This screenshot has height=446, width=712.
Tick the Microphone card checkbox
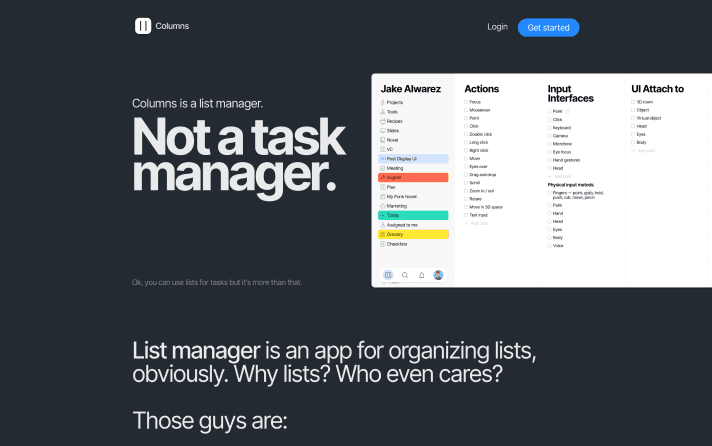coord(549,144)
